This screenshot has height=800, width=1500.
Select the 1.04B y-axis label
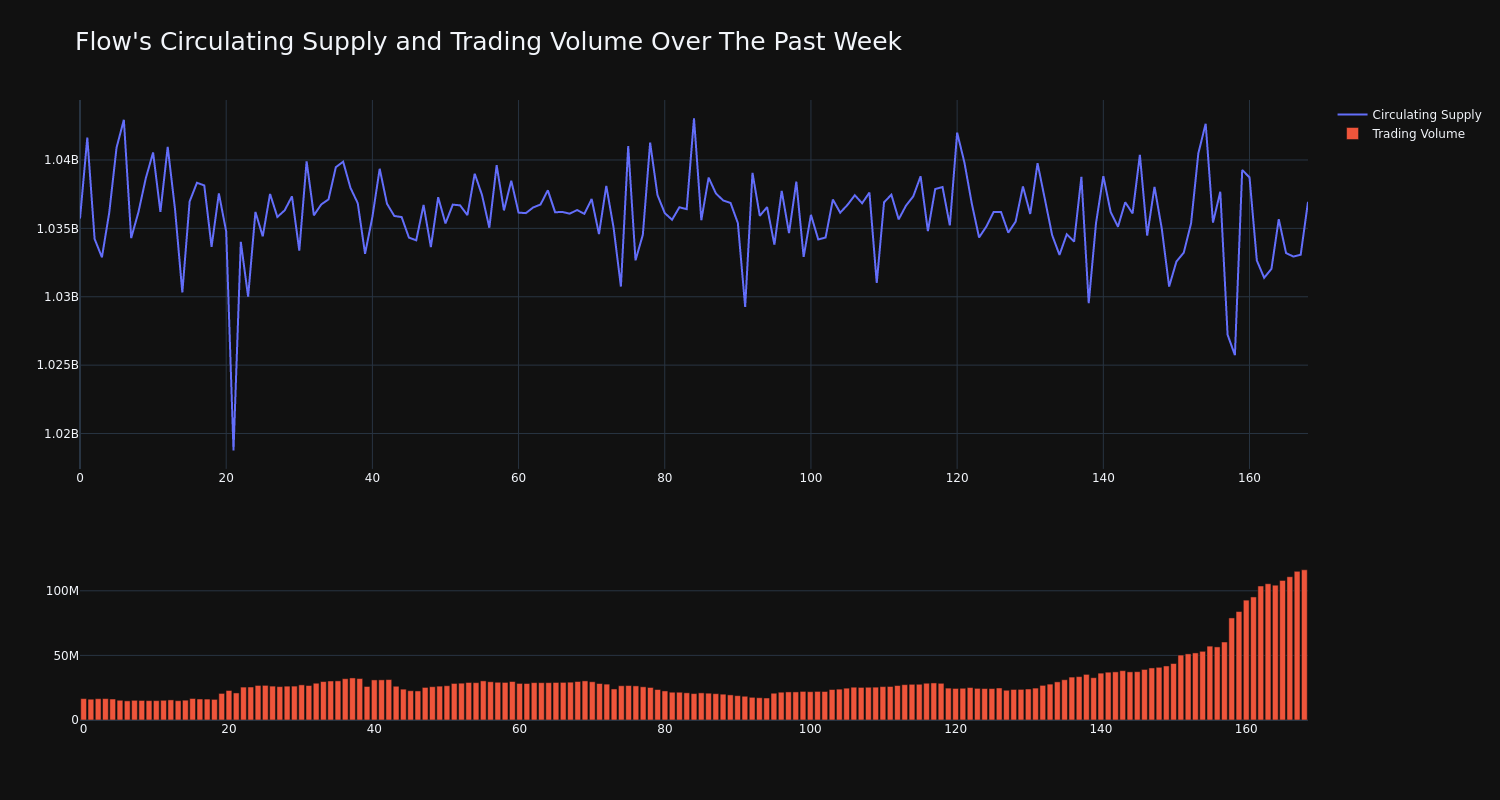point(61,160)
